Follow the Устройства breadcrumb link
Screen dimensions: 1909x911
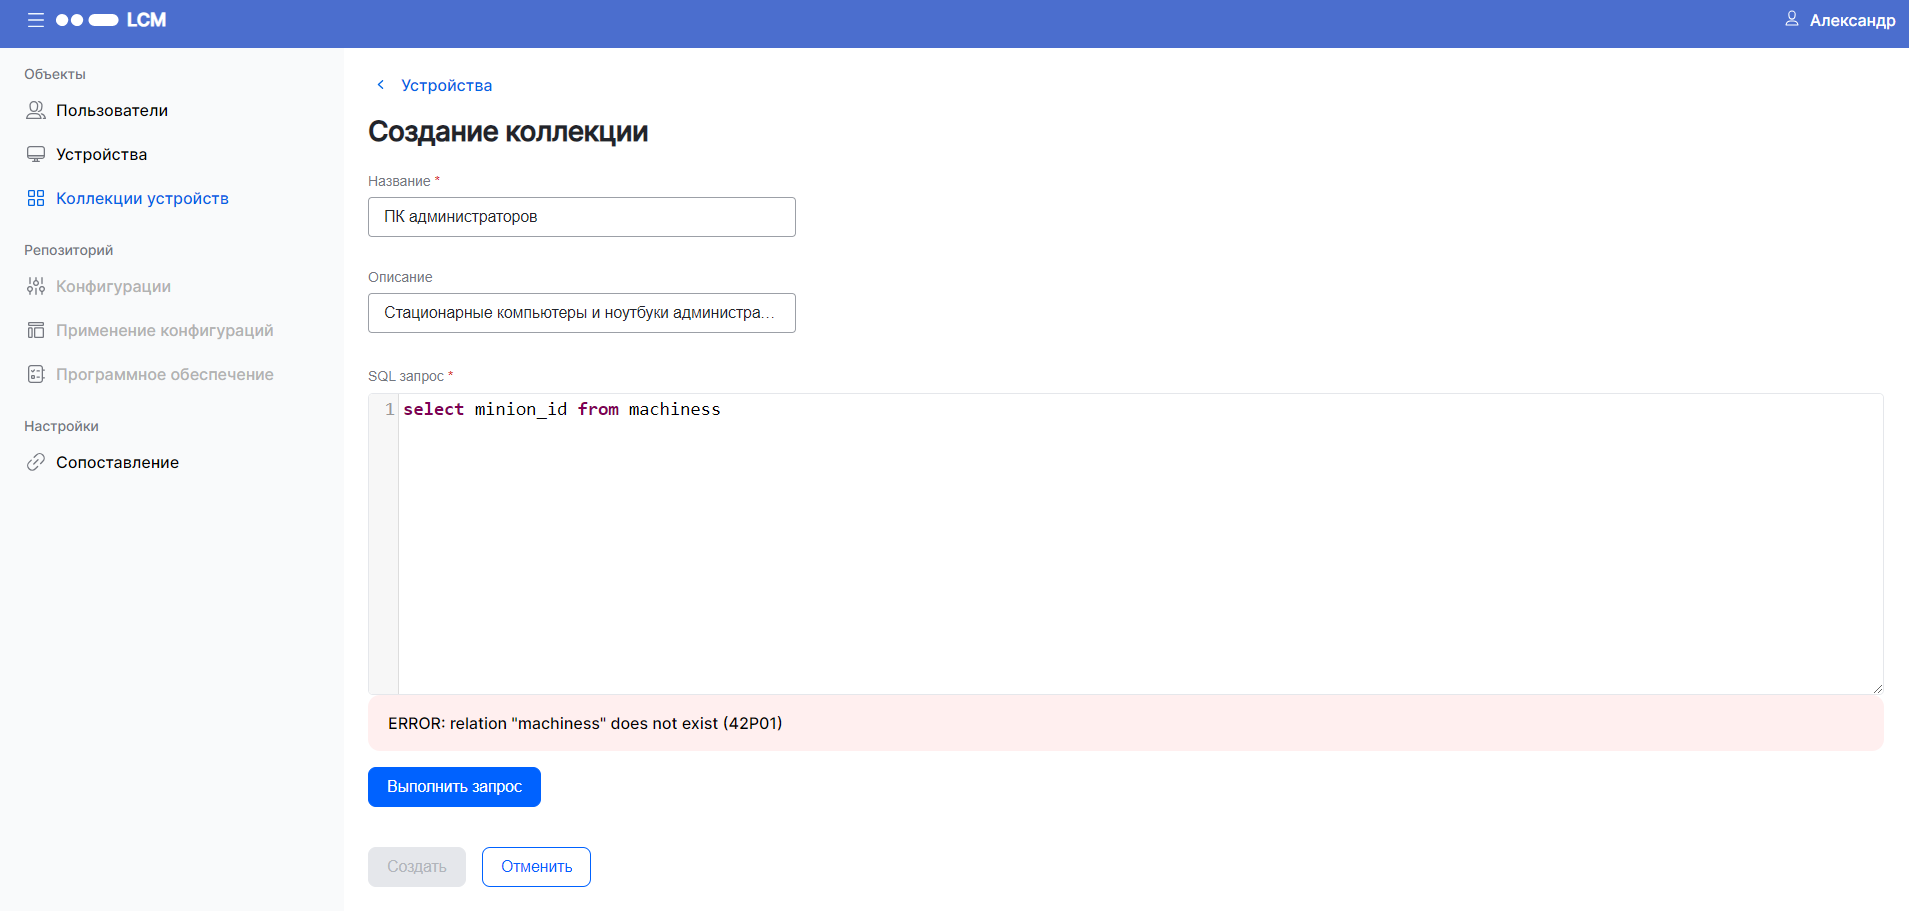click(x=446, y=85)
